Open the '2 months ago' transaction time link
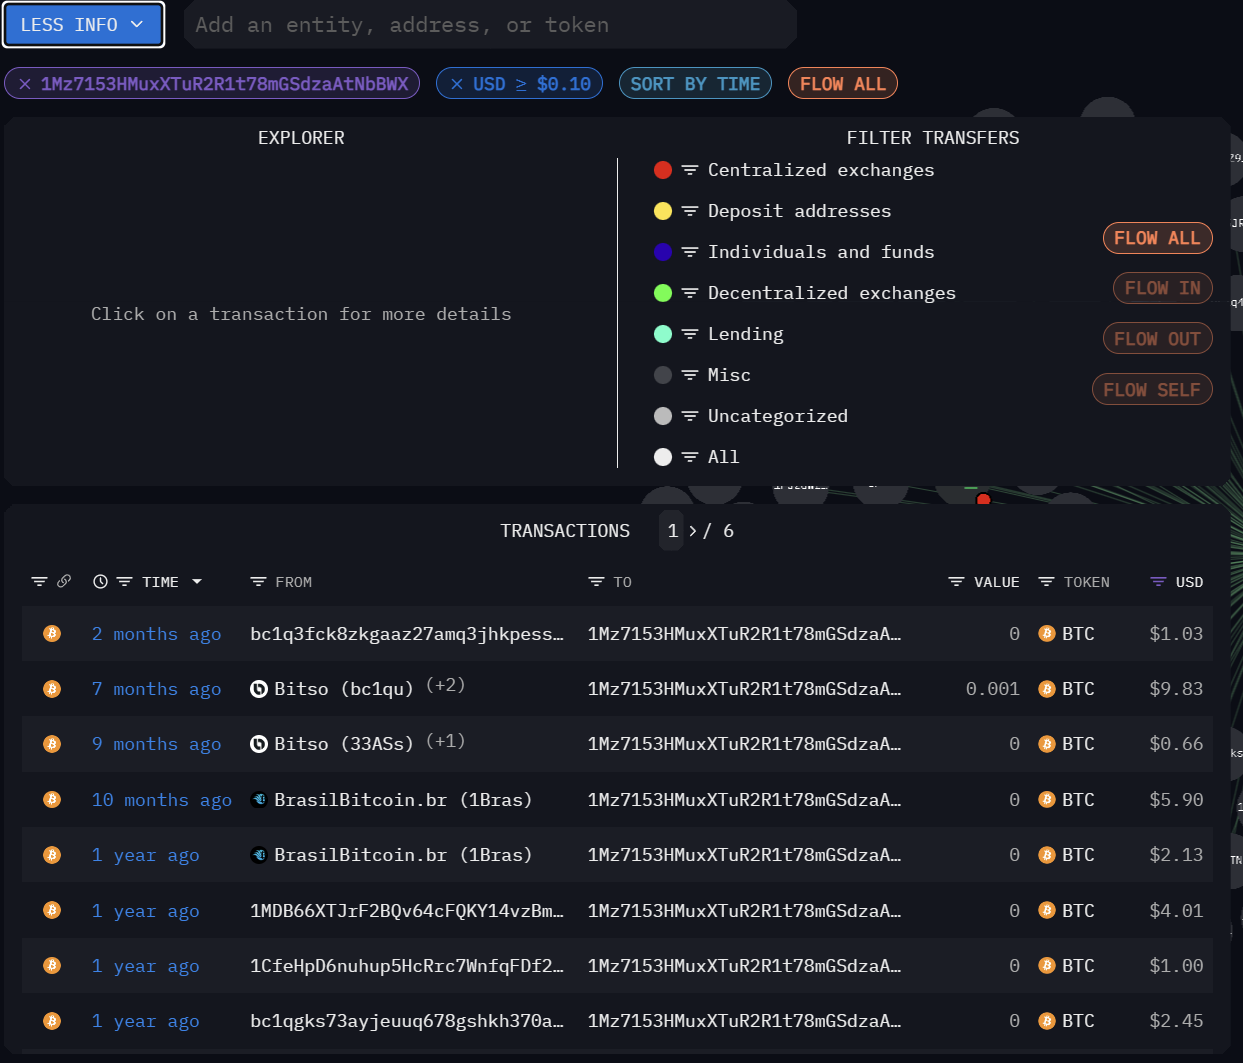The width and height of the screenshot is (1243, 1063). click(x=156, y=634)
